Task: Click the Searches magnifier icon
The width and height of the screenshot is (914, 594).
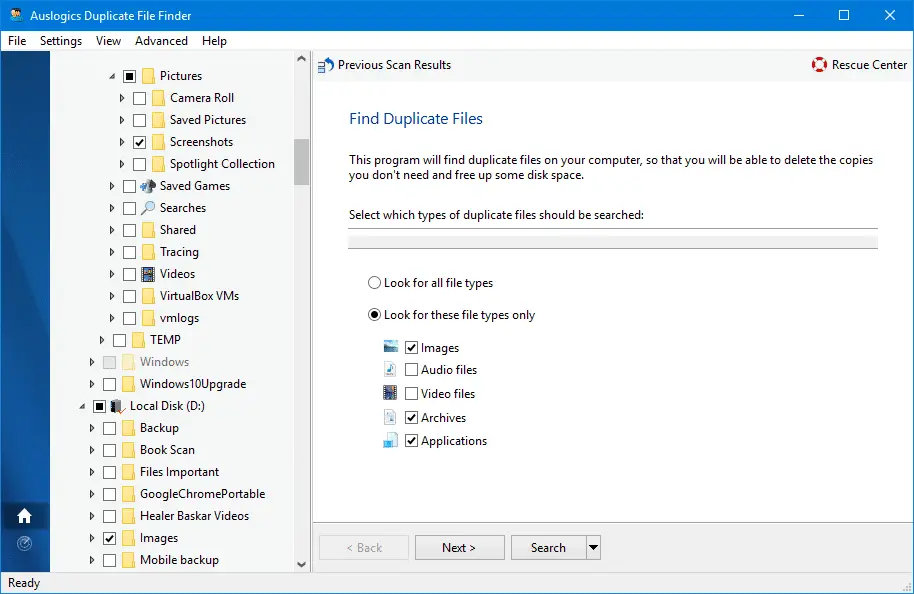Action: [149, 208]
